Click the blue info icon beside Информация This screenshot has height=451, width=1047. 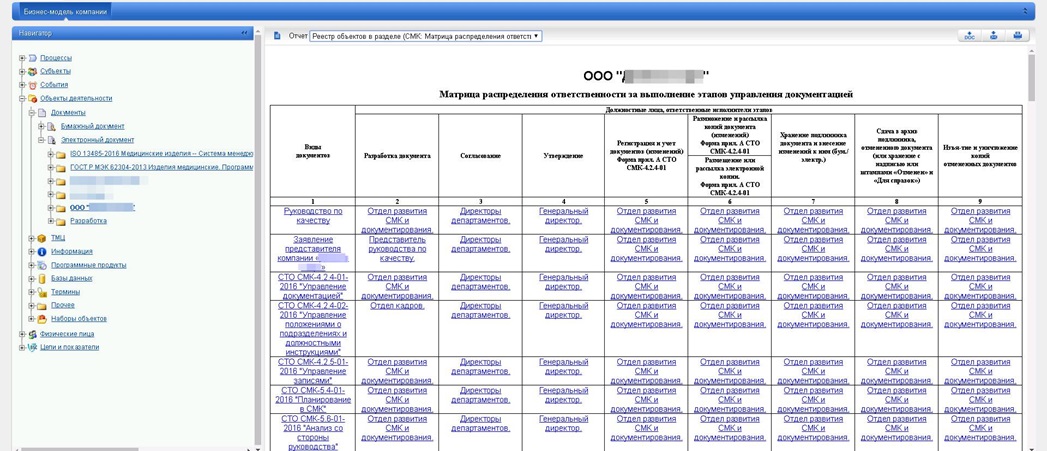coord(42,252)
